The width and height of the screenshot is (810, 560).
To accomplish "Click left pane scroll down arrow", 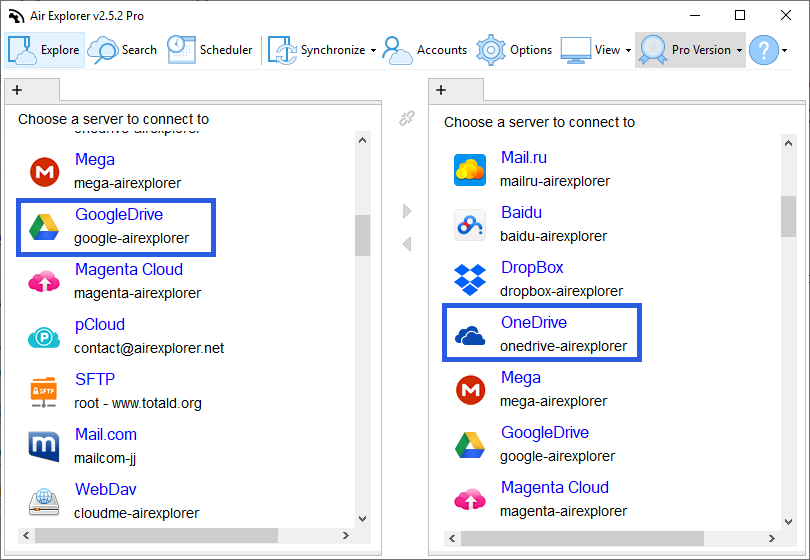I will click(x=363, y=519).
